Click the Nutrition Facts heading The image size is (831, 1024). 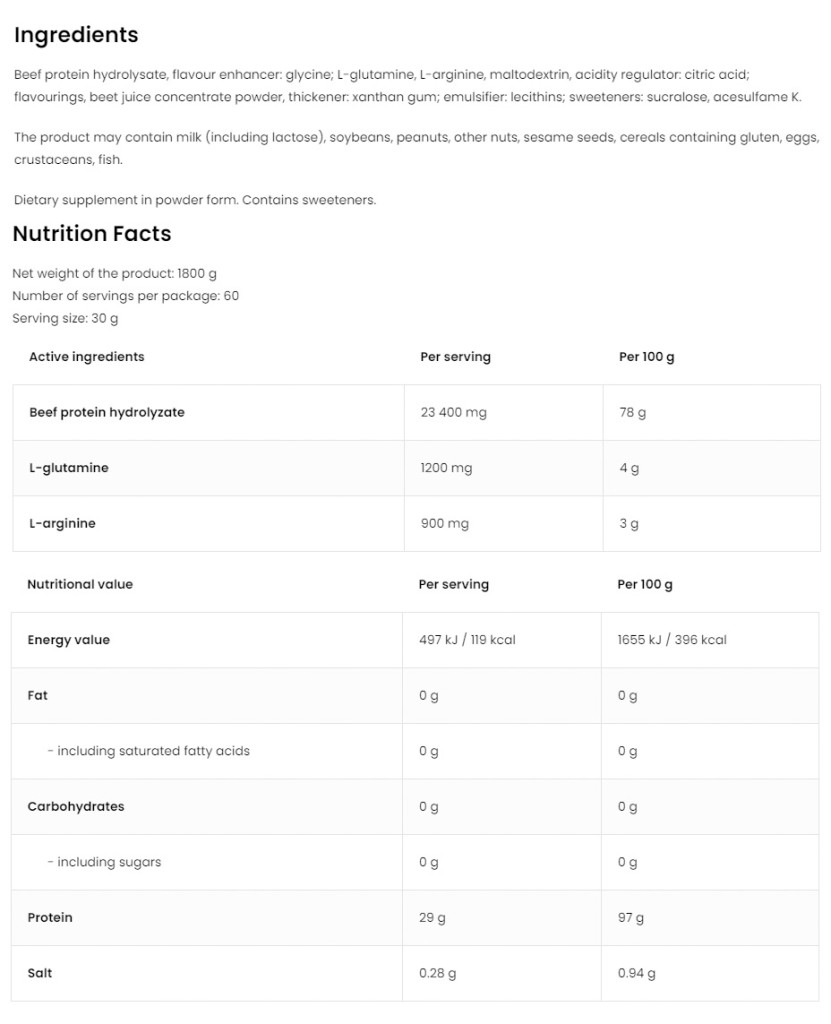[x=92, y=234]
